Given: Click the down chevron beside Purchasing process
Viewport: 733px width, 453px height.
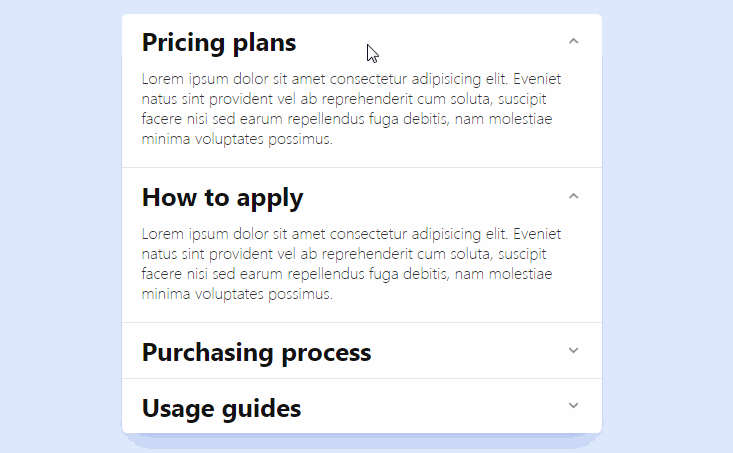Looking at the screenshot, I should (573, 351).
